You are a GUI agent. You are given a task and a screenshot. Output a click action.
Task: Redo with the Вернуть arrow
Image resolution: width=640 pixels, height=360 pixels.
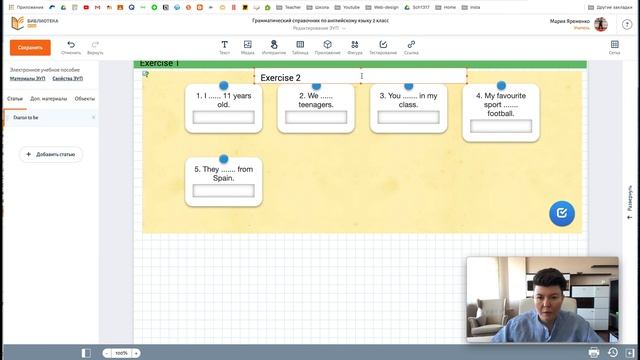tap(95, 47)
